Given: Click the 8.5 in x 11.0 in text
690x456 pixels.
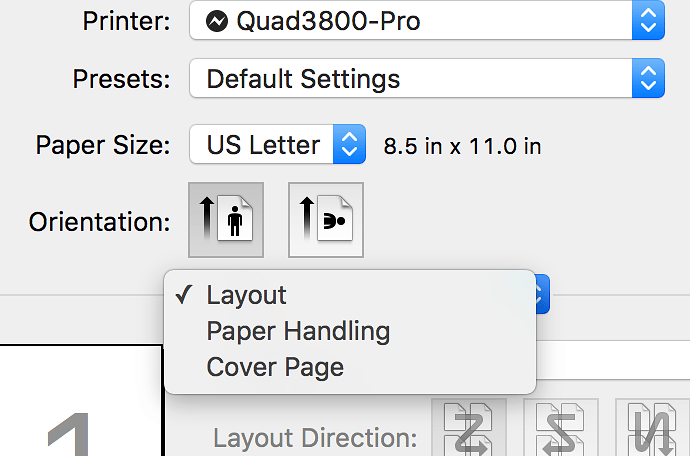Looking at the screenshot, I should pyautogui.click(x=462, y=146).
